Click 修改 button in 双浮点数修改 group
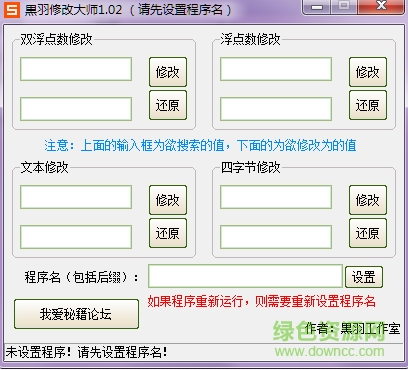 click(168, 72)
